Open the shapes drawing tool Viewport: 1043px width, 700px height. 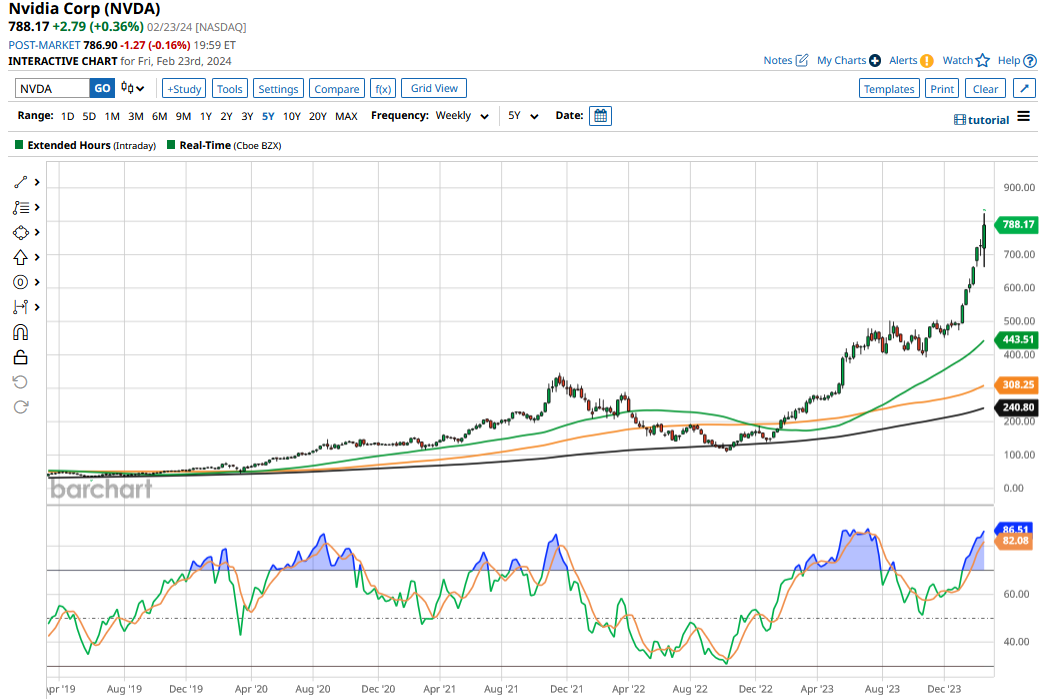pyautogui.click(x=18, y=232)
